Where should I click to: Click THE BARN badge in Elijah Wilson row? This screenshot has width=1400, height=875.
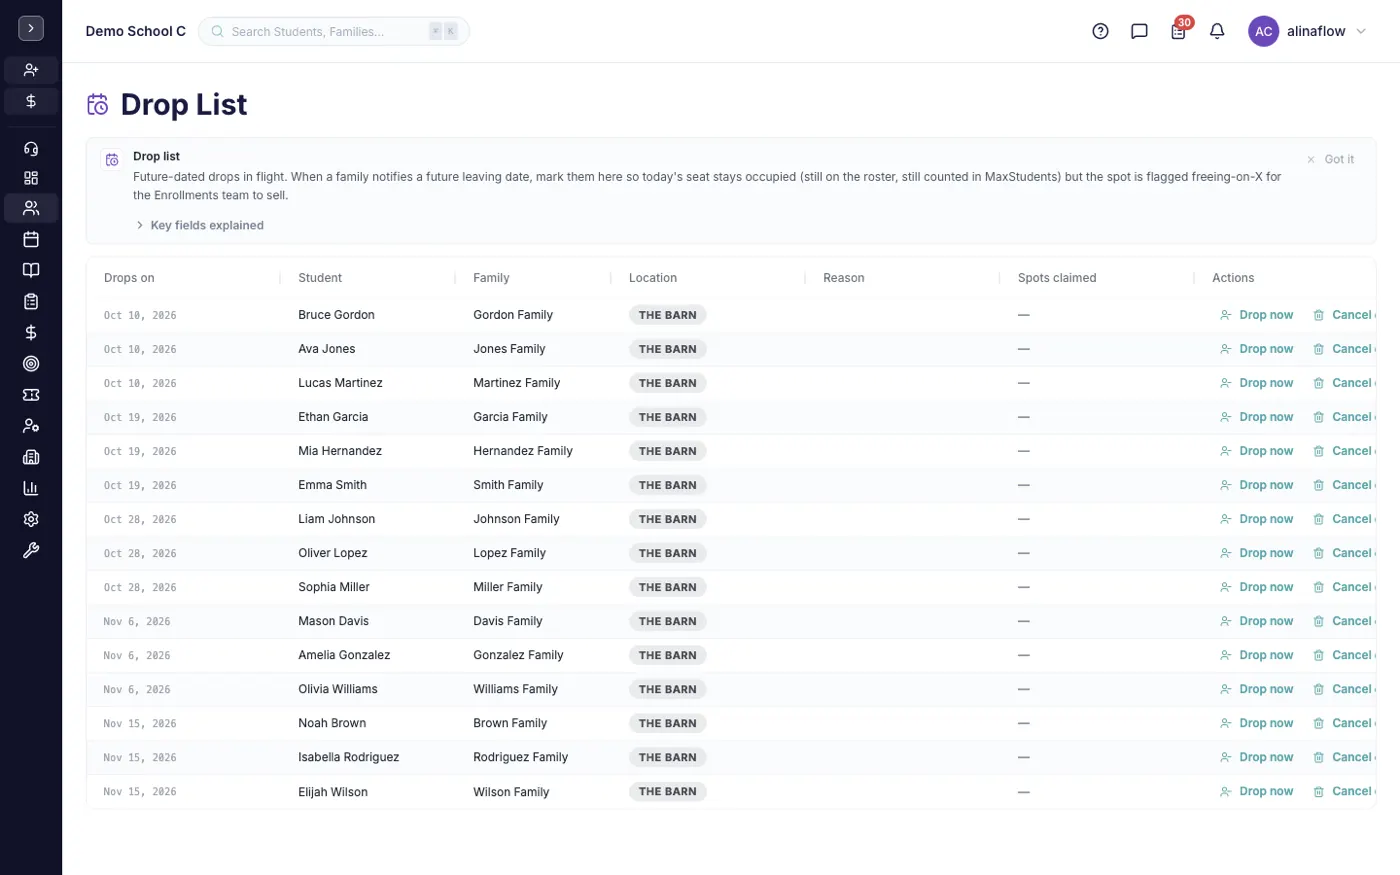tap(668, 791)
